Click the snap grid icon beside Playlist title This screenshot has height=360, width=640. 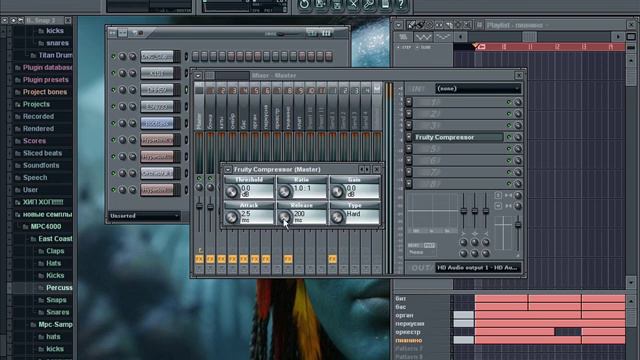479,25
